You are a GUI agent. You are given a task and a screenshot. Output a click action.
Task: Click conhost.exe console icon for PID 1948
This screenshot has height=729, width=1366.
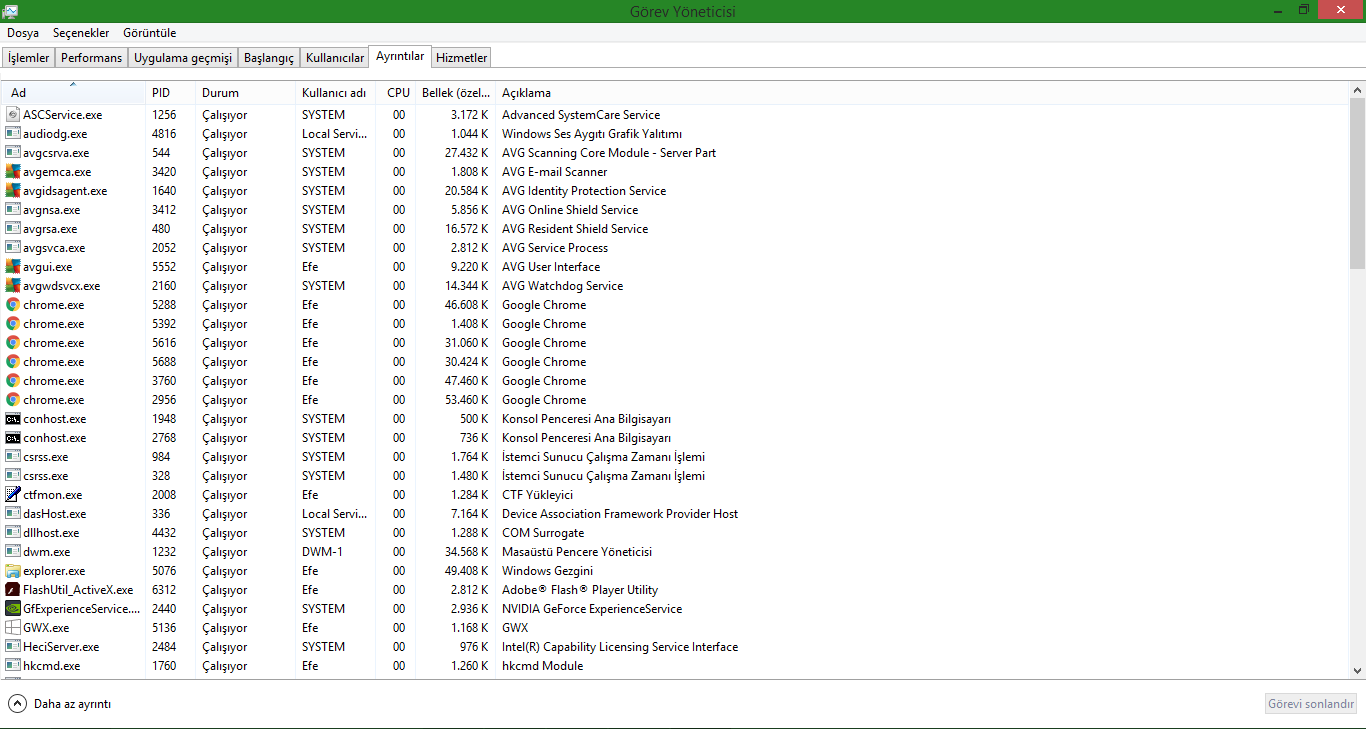13,419
